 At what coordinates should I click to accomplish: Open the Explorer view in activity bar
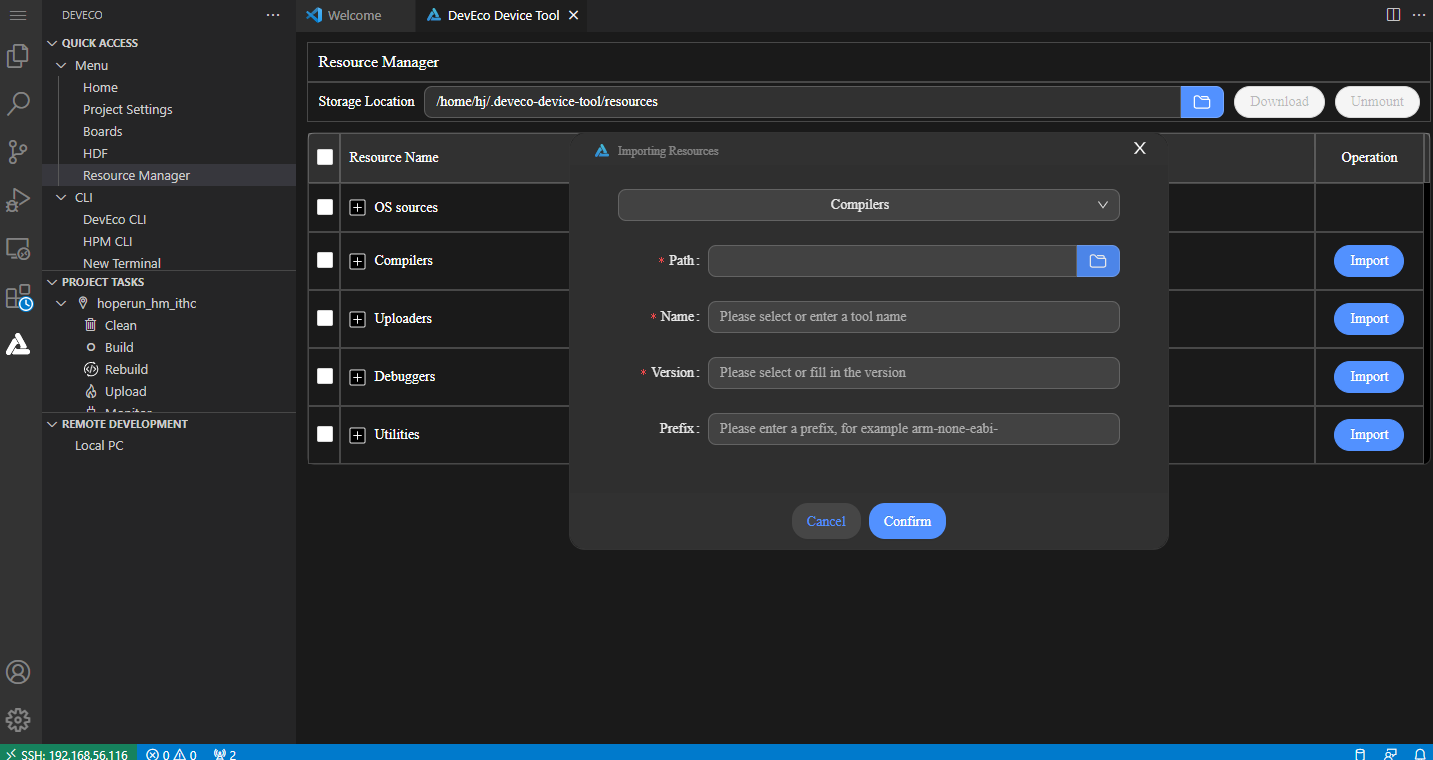(x=18, y=56)
